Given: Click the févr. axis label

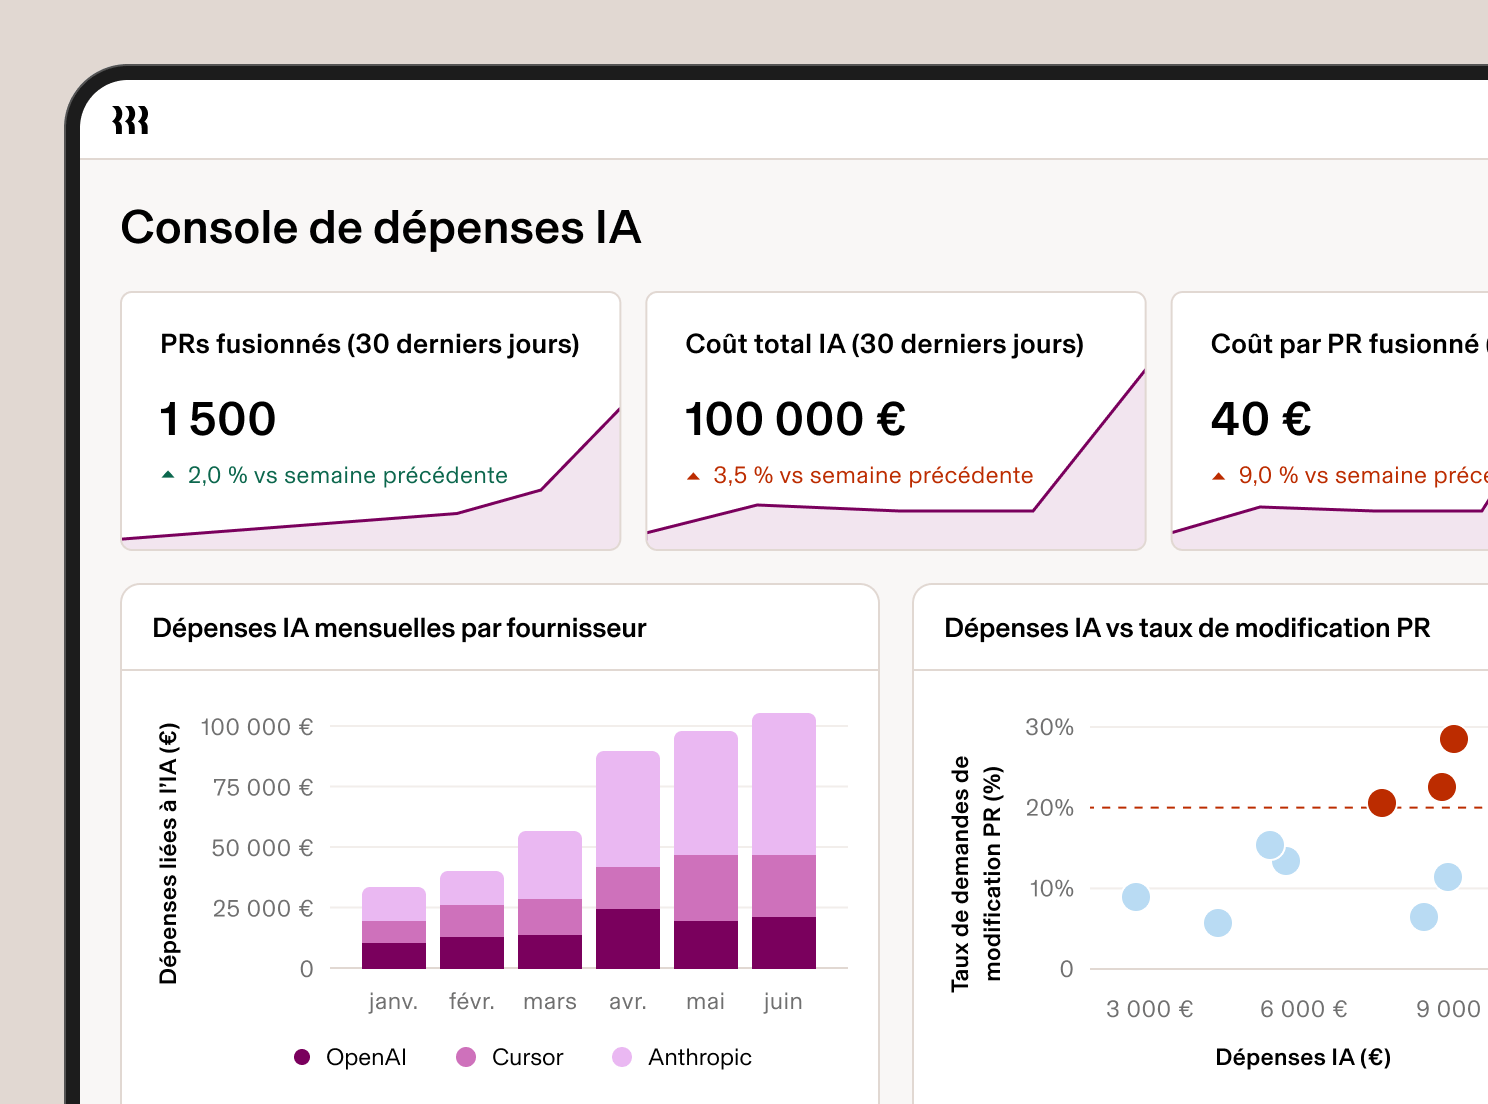Looking at the screenshot, I should 472,1001.
